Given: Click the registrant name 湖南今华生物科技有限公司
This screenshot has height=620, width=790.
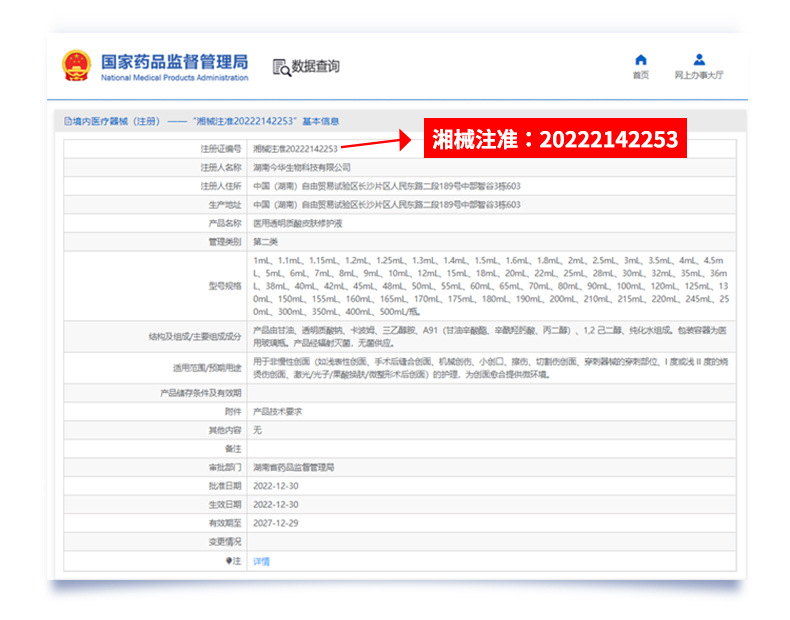Looking at the screenshot, I should click(302, 167).
